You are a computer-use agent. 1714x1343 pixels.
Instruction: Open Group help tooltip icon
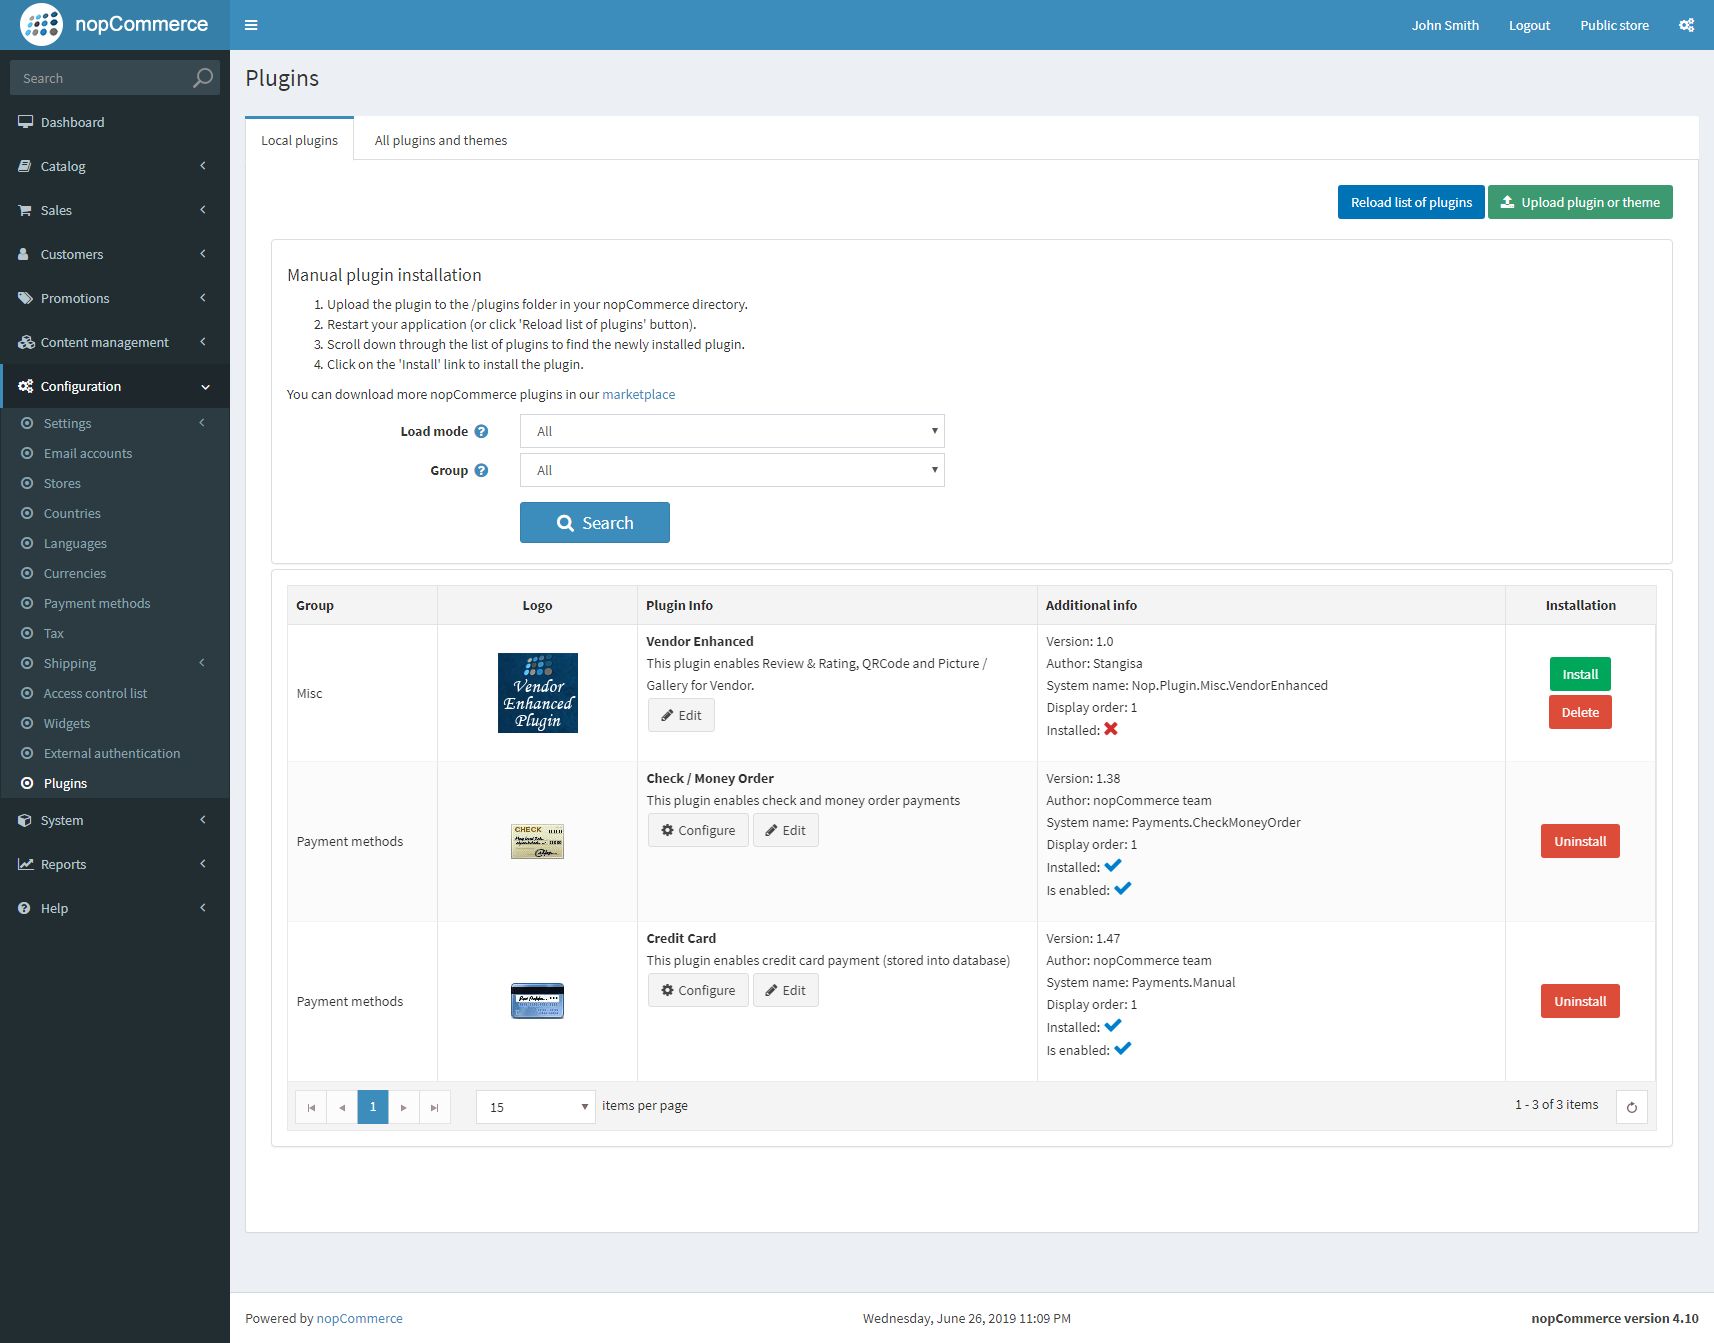481,470
